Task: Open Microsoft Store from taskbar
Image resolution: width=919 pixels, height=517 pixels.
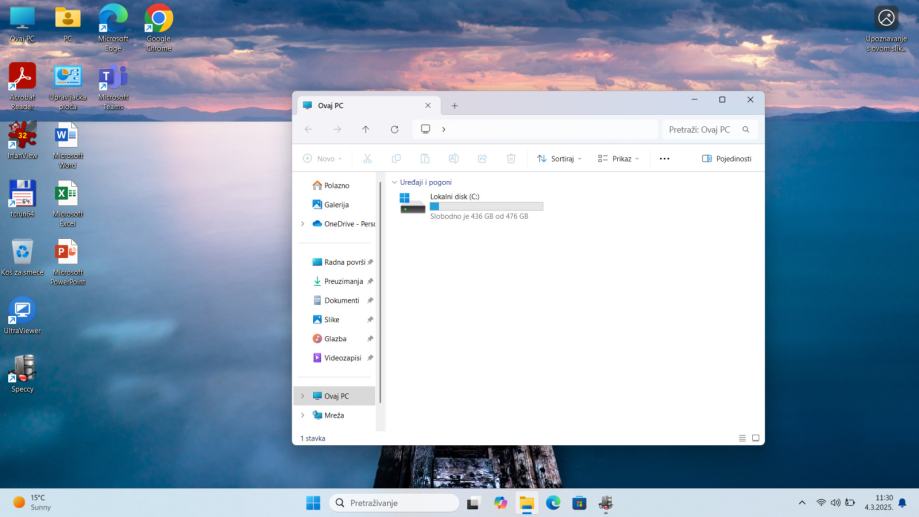Action: [x=579, y=503]
